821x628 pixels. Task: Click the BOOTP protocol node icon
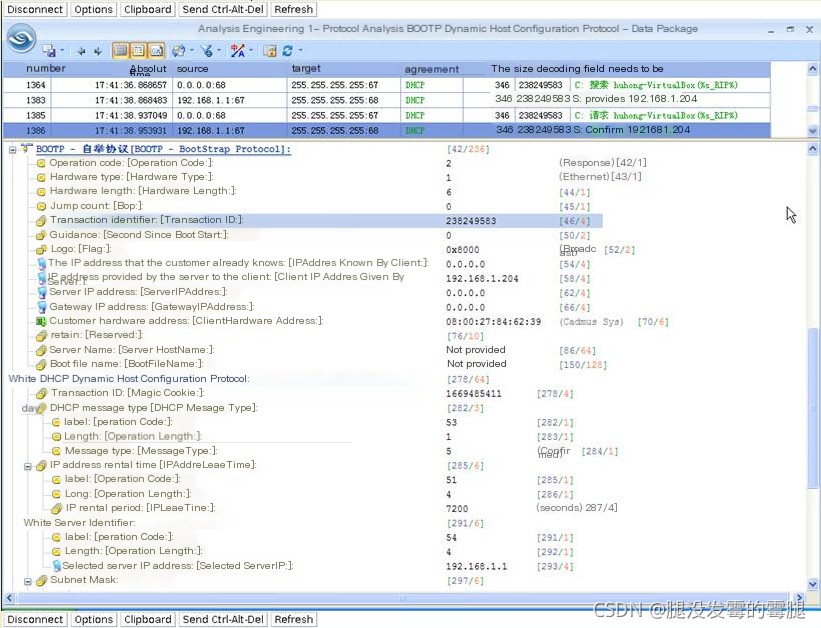pos(27,149)
